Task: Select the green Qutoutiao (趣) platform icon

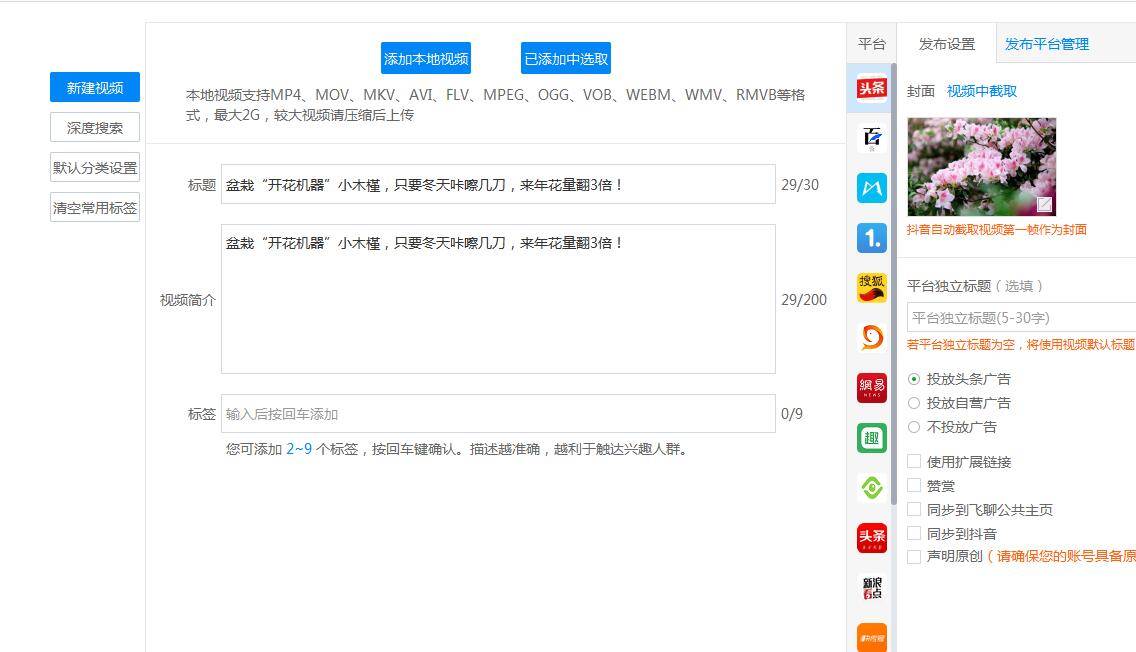Action: pyautogui.click(x=871, y=438)
